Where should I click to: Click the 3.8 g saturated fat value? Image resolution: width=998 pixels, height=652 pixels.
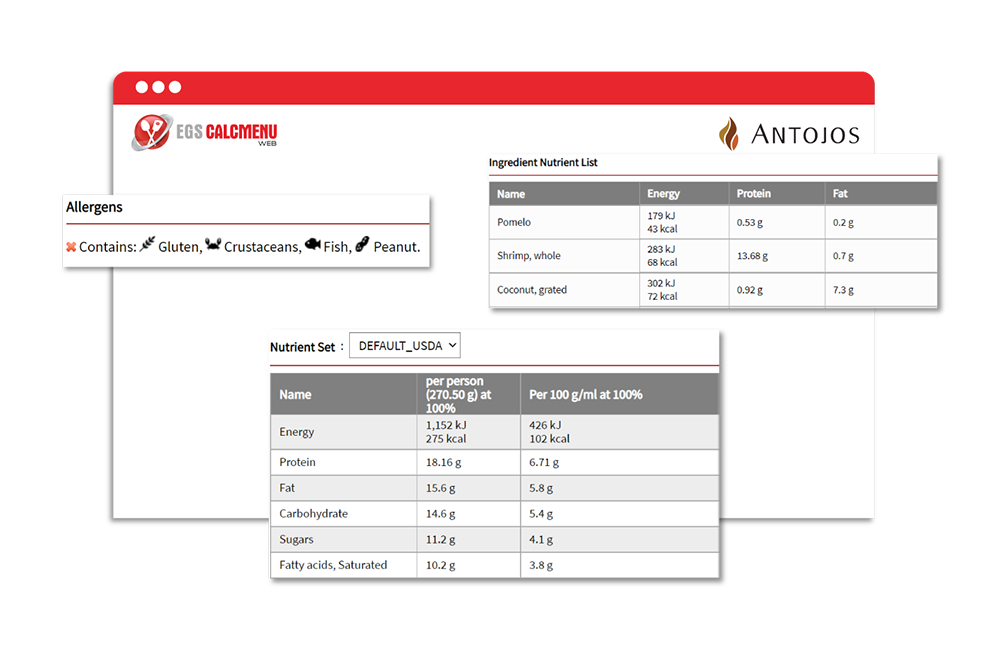coord(541,565)
